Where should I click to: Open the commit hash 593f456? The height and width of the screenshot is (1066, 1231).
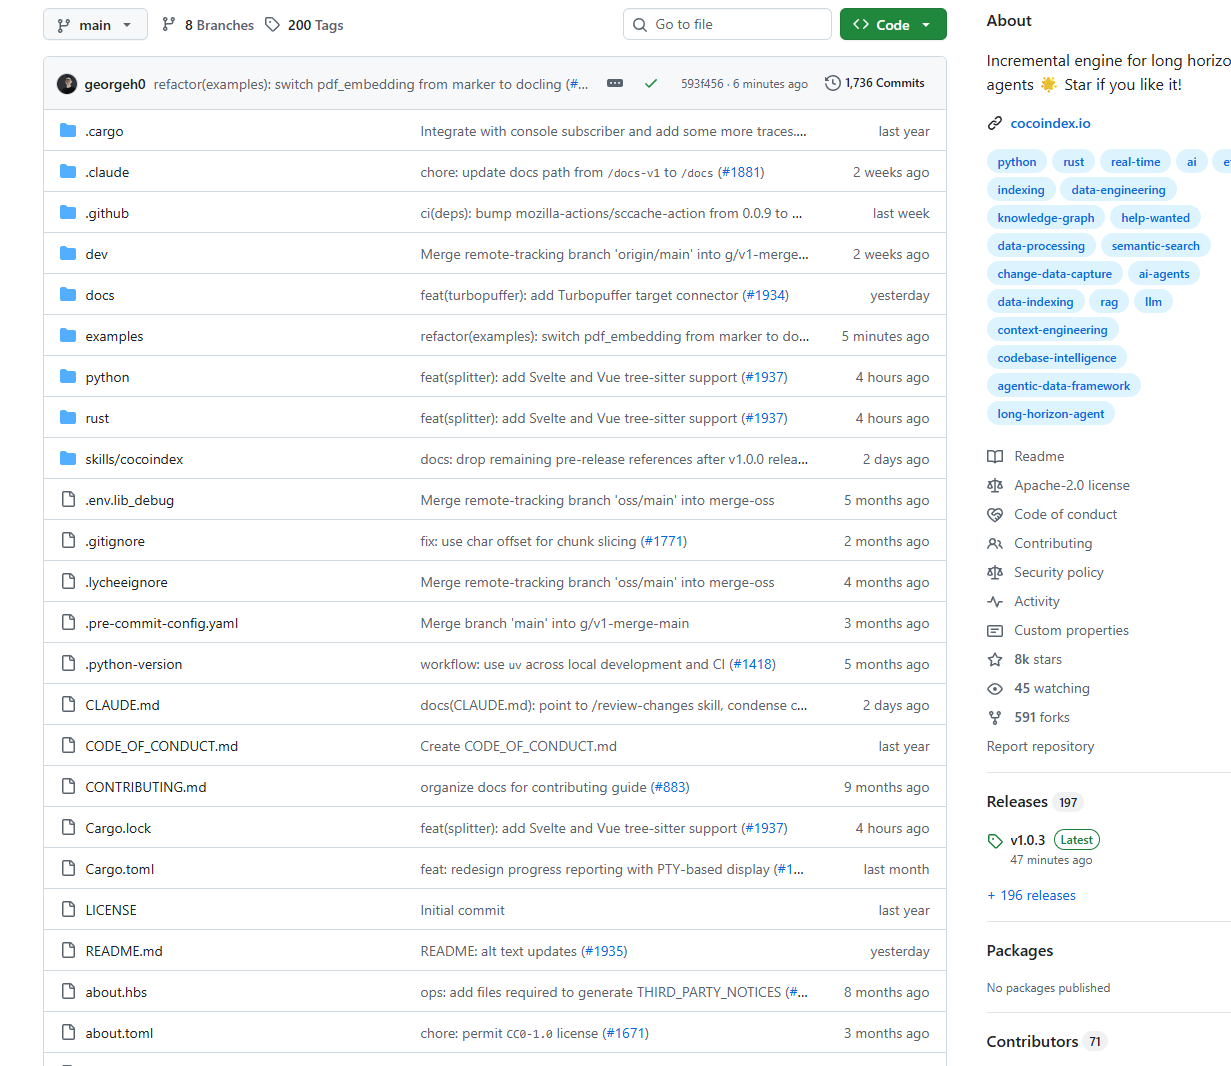(702, 84)
